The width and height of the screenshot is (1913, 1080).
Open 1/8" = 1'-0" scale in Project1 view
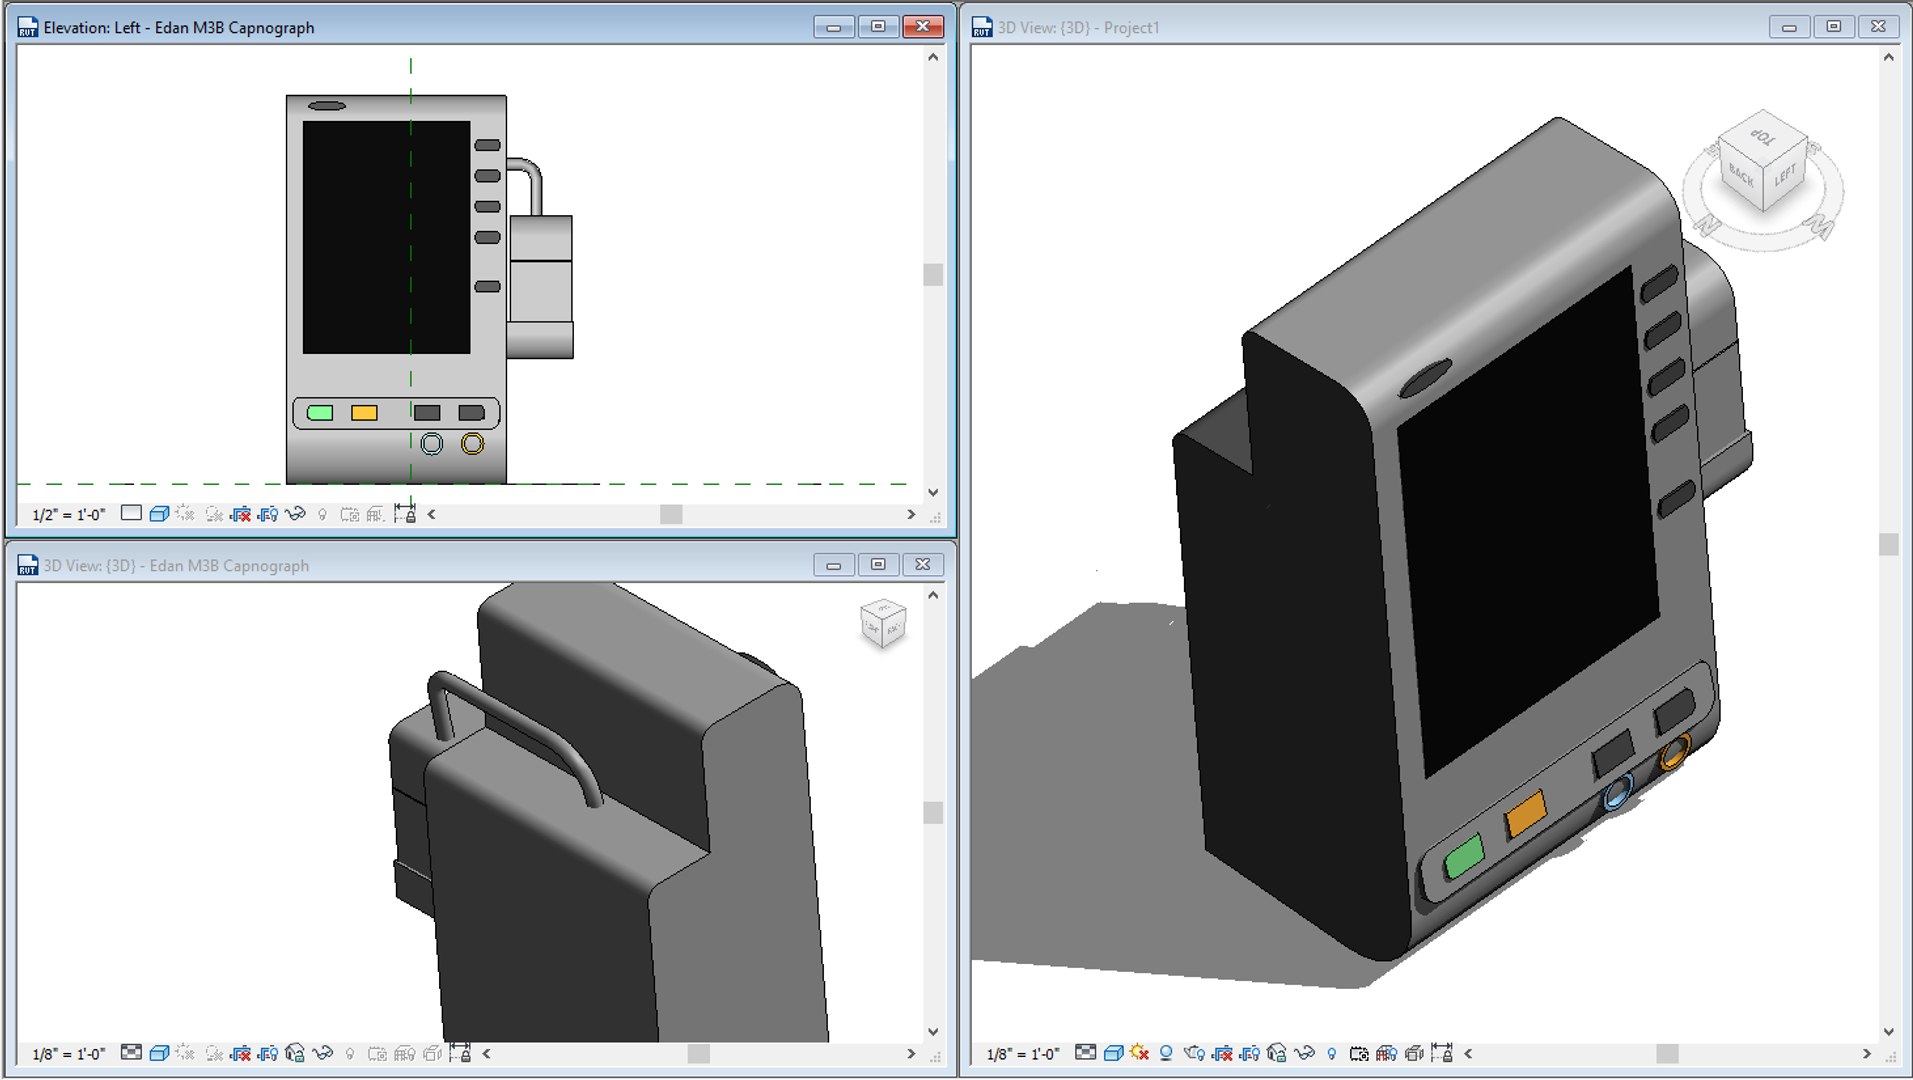coord(1023,1053)
